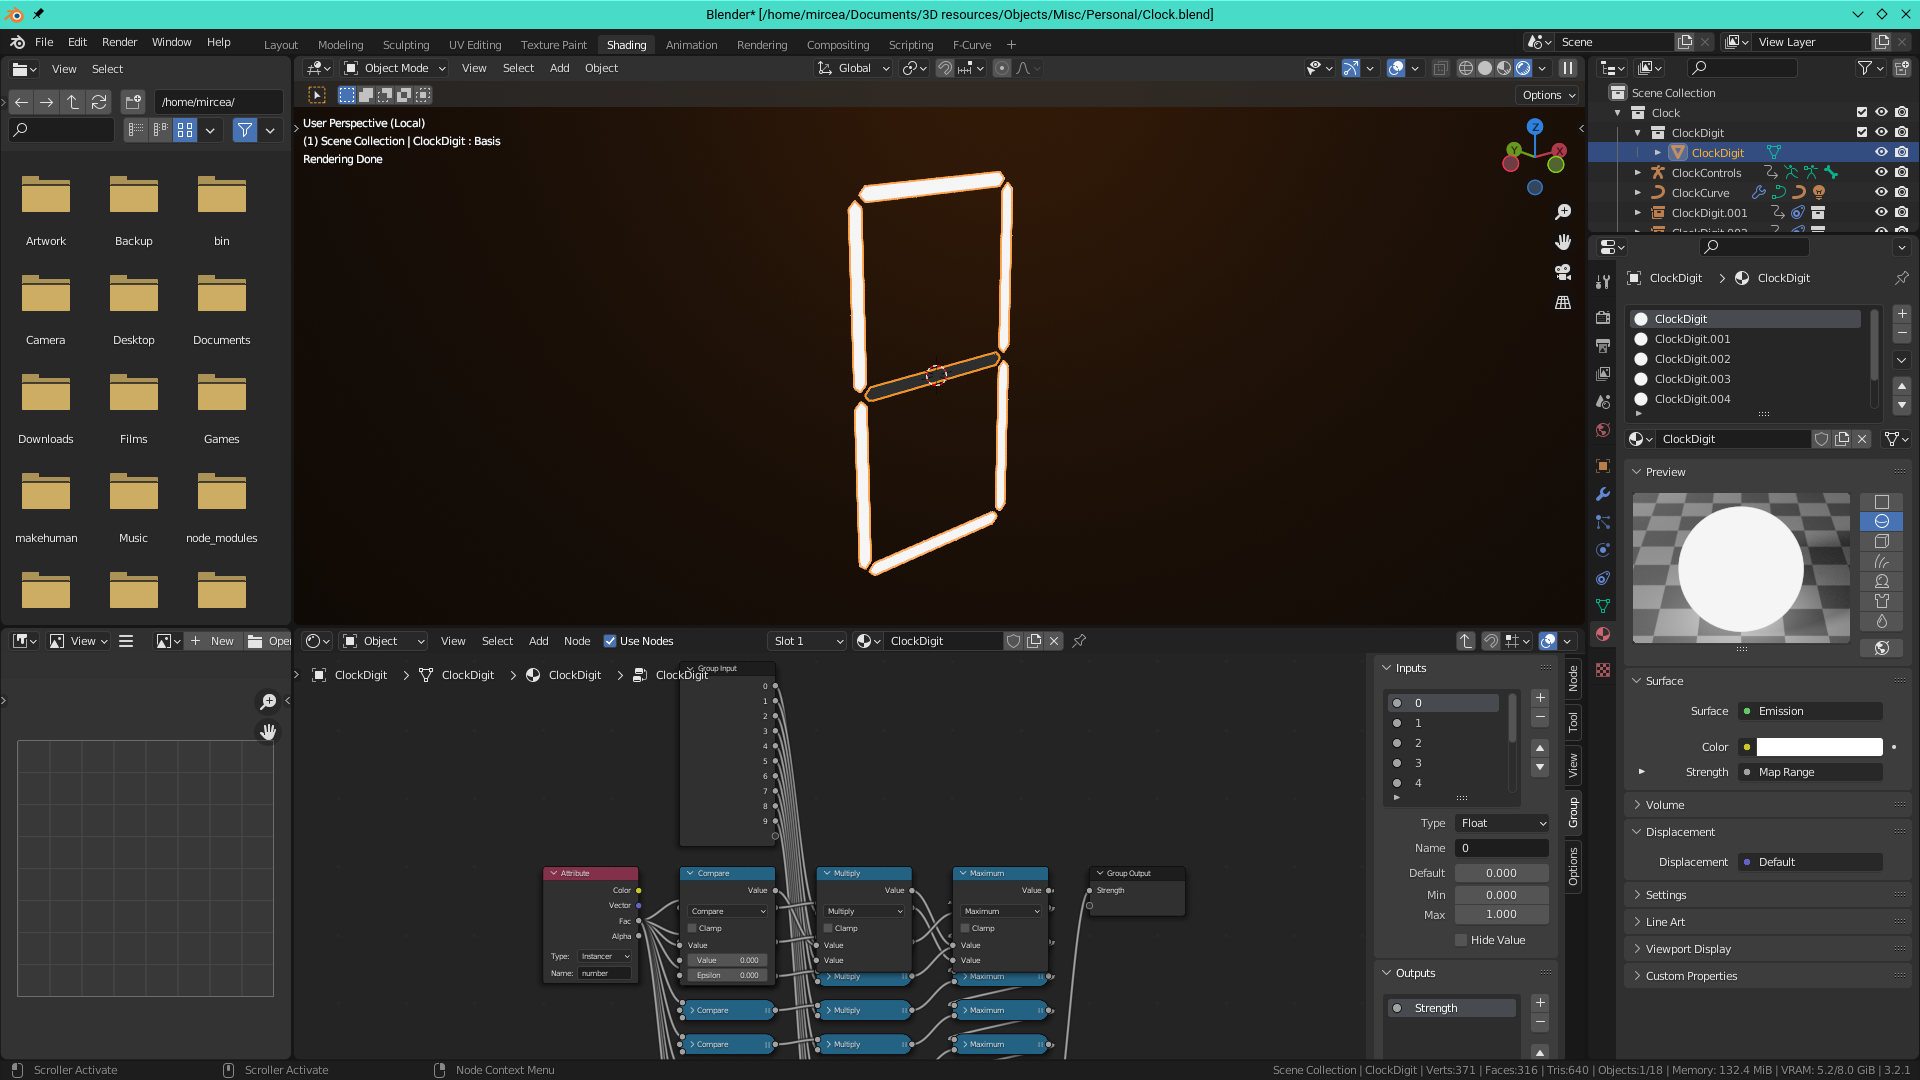1920x1080 pixels.
Task: Hide ClockCurve in viewport with eye icon
Action: pos(1881,192)
